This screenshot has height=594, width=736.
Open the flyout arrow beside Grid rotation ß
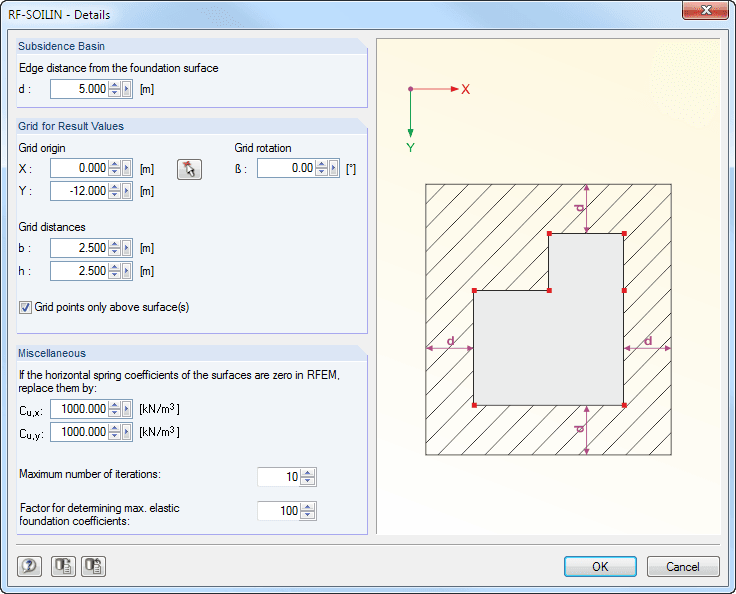(334, 168)
